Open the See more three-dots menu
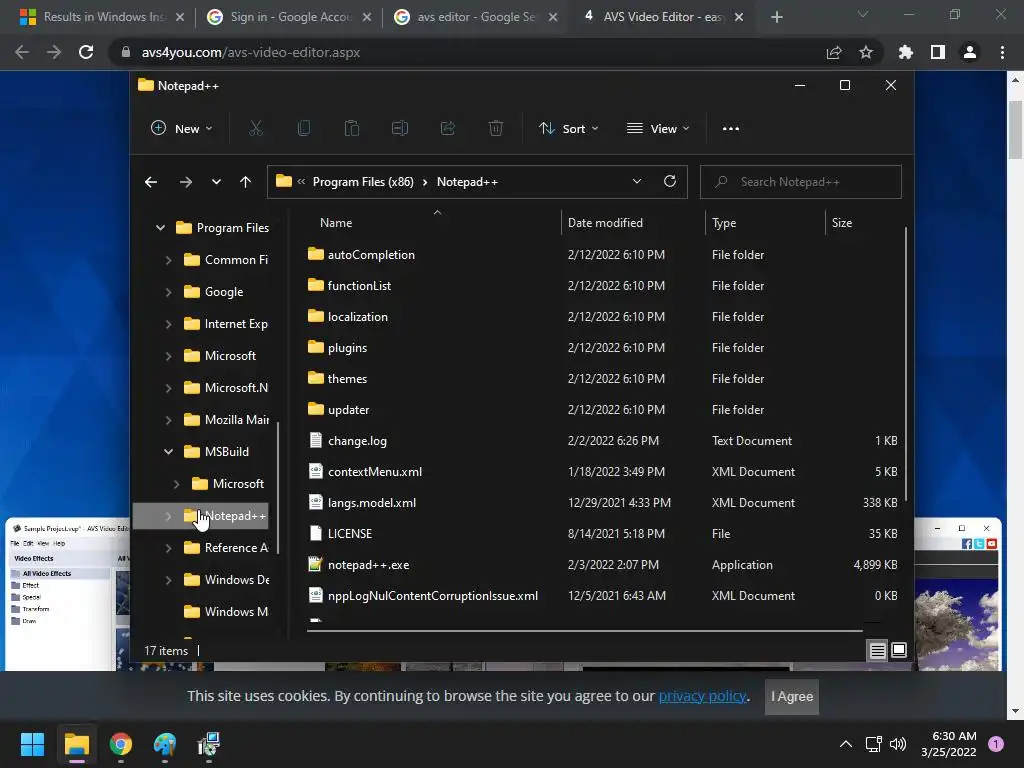This screenshot has width=1024, height=768. tap(731, 129)
